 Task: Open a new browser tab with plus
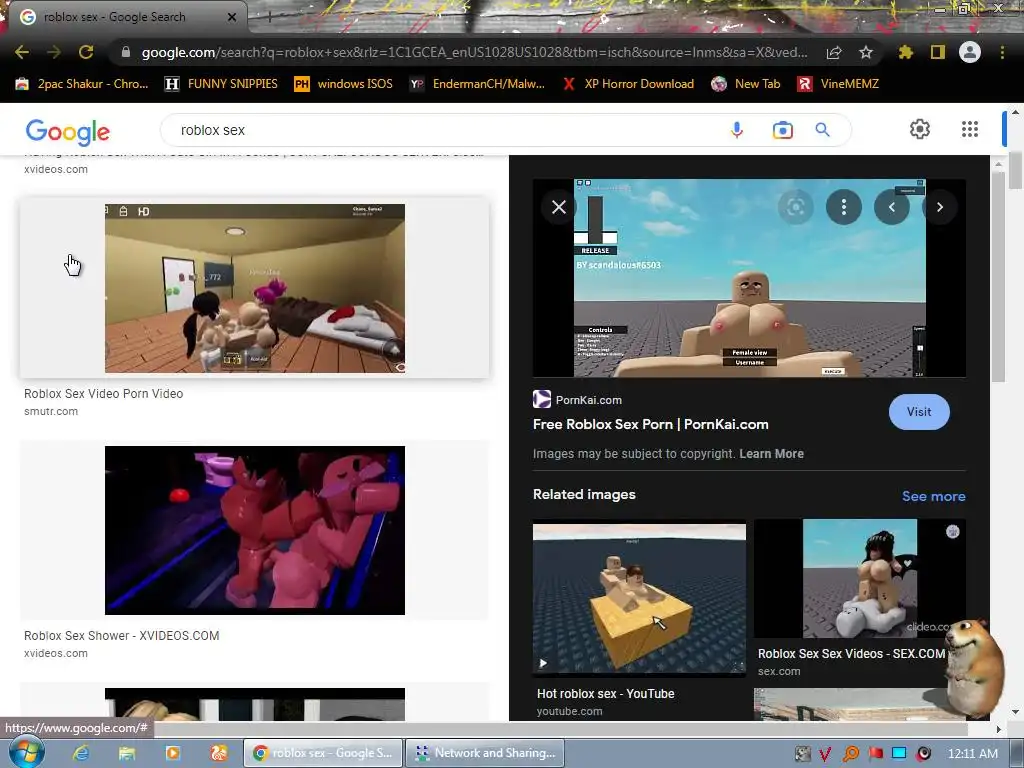[x=269, y=17]
